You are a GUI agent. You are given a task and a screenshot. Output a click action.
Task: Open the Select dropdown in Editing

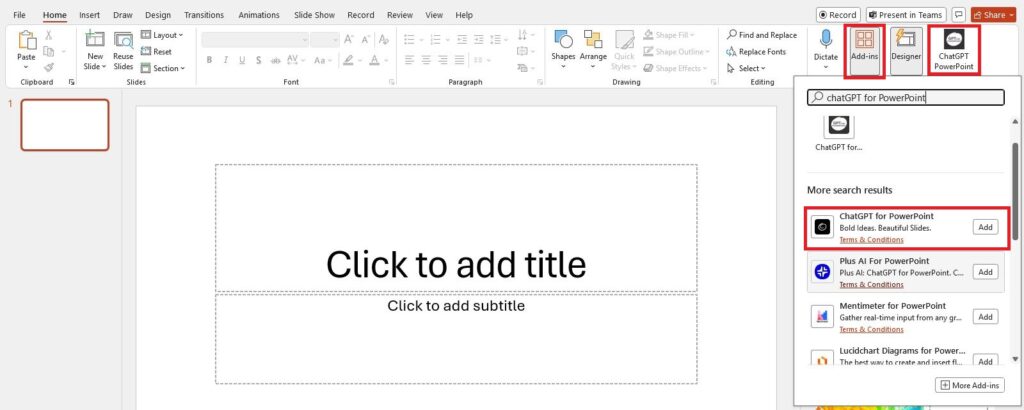745,68
